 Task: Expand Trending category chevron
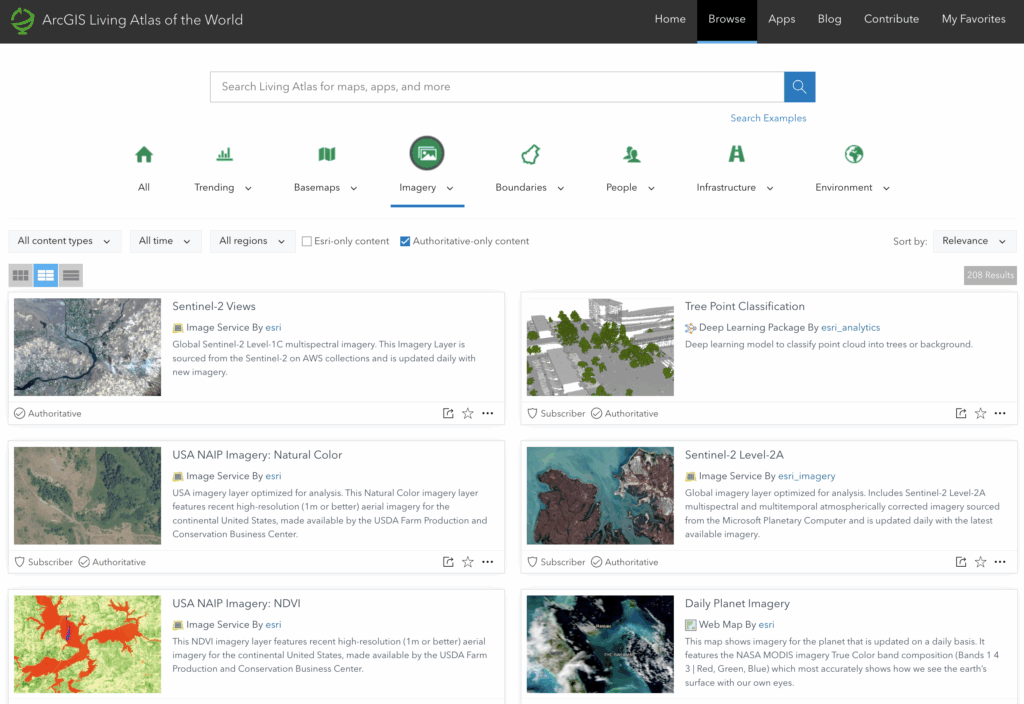click(248, 188)
